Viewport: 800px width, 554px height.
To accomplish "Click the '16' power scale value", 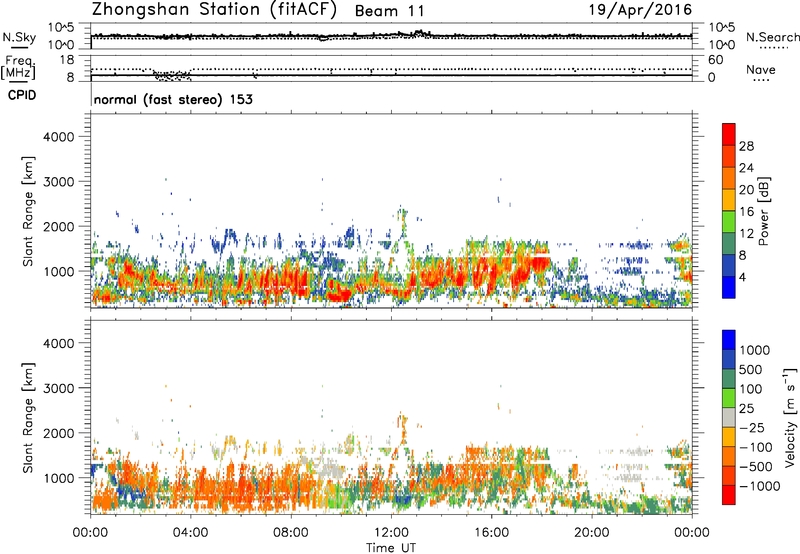I will (x=746, y=212).
